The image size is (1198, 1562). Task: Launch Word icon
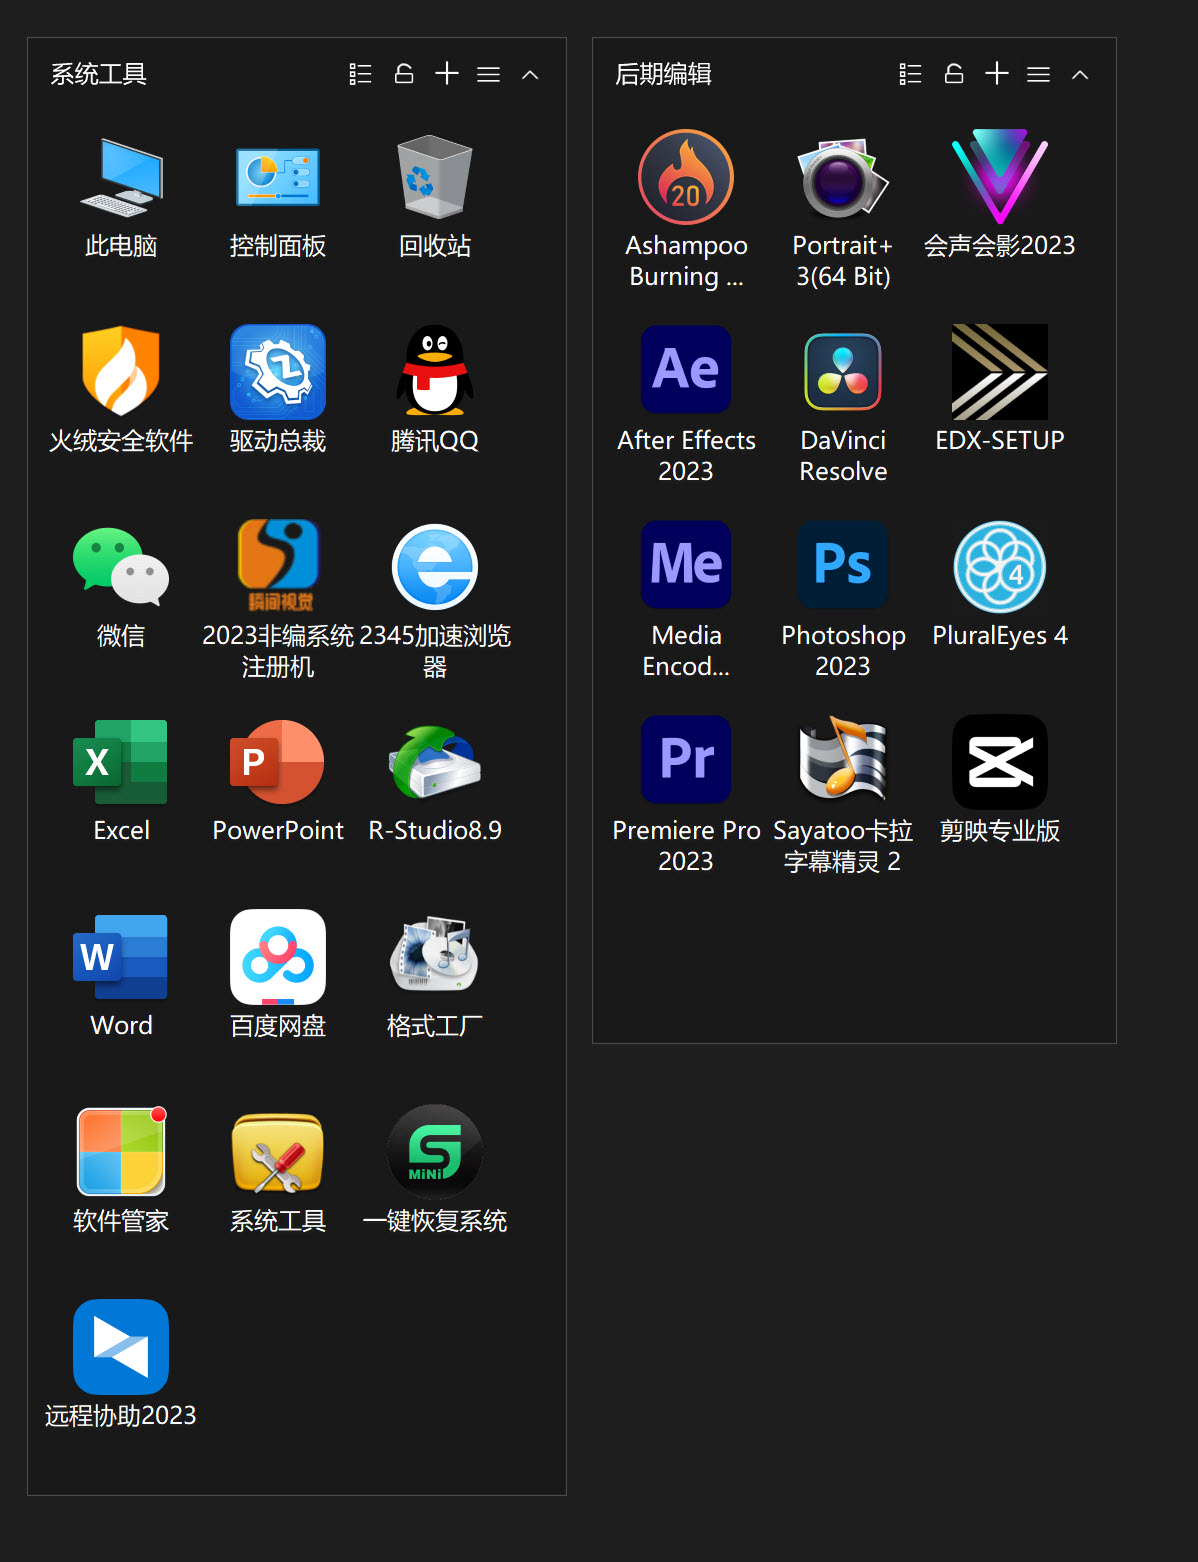[121, 957]
